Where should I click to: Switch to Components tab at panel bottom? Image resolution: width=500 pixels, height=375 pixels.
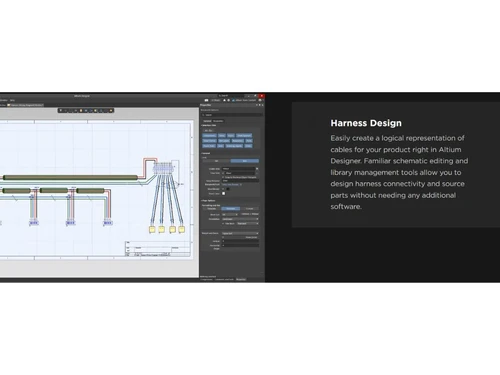click(206, 279)
